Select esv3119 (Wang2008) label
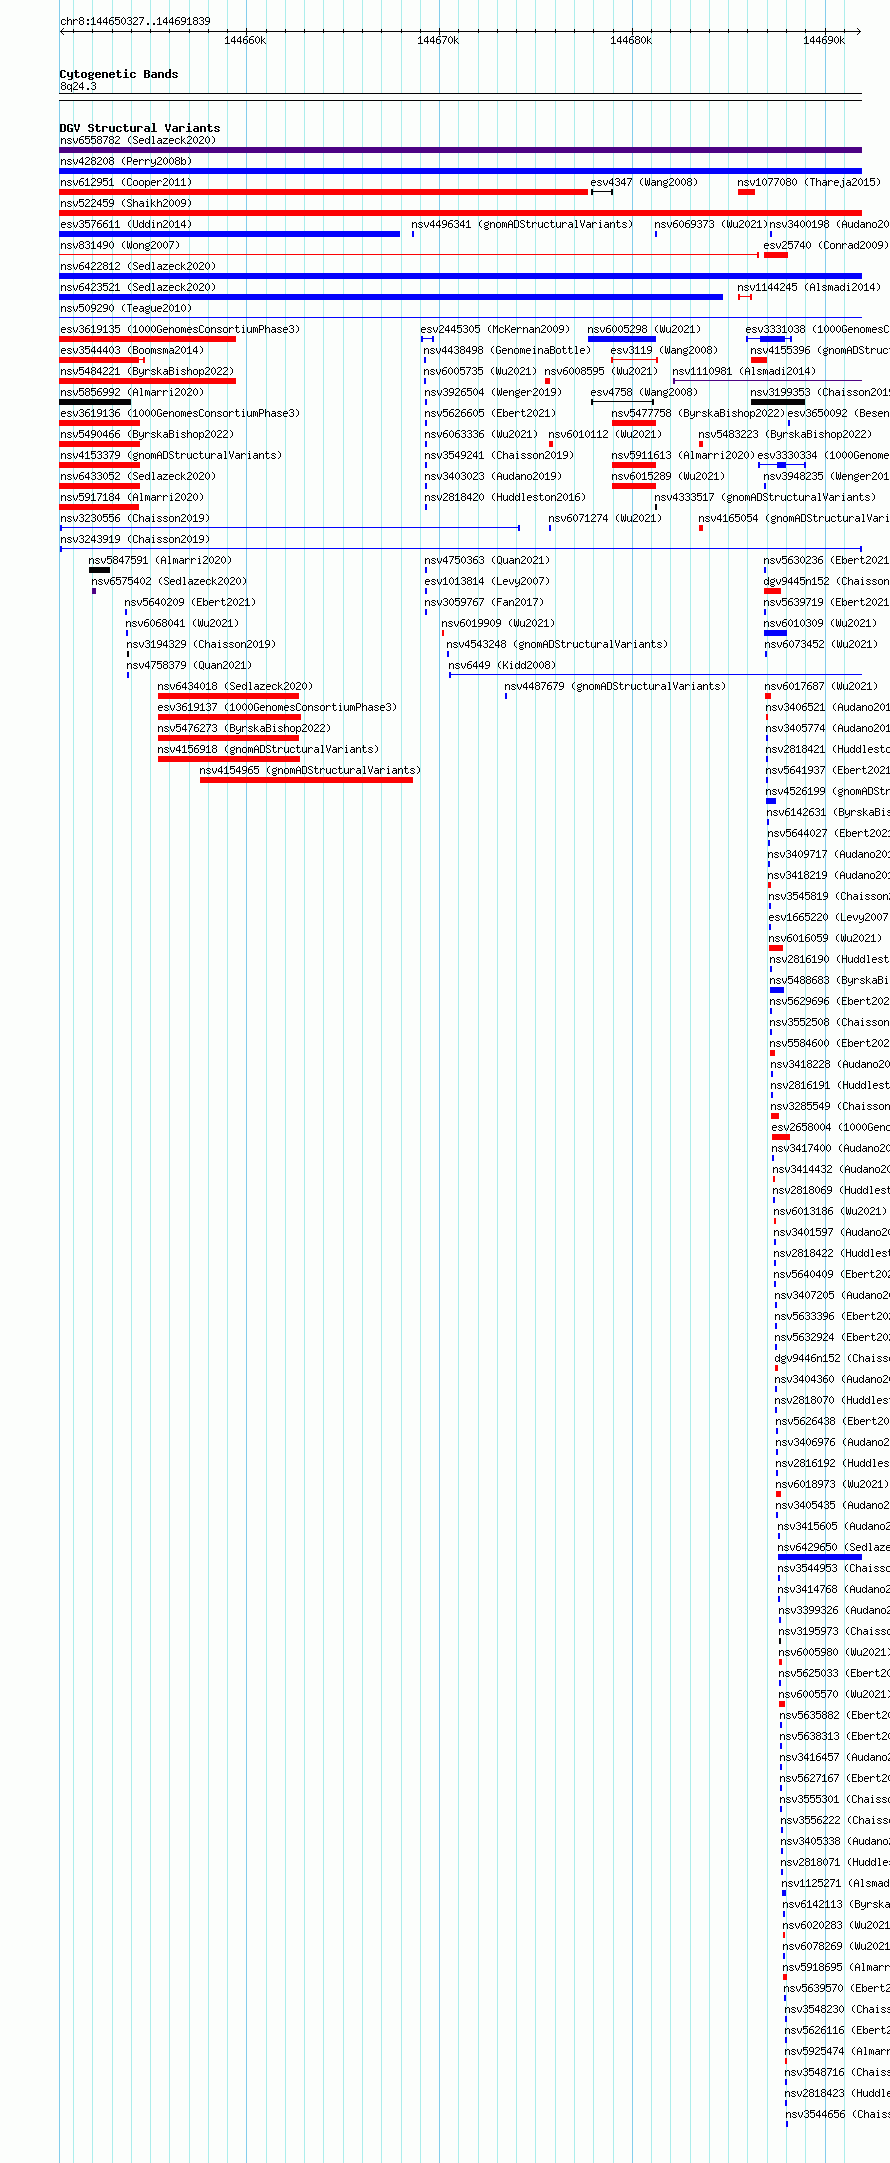 (665, 350)
